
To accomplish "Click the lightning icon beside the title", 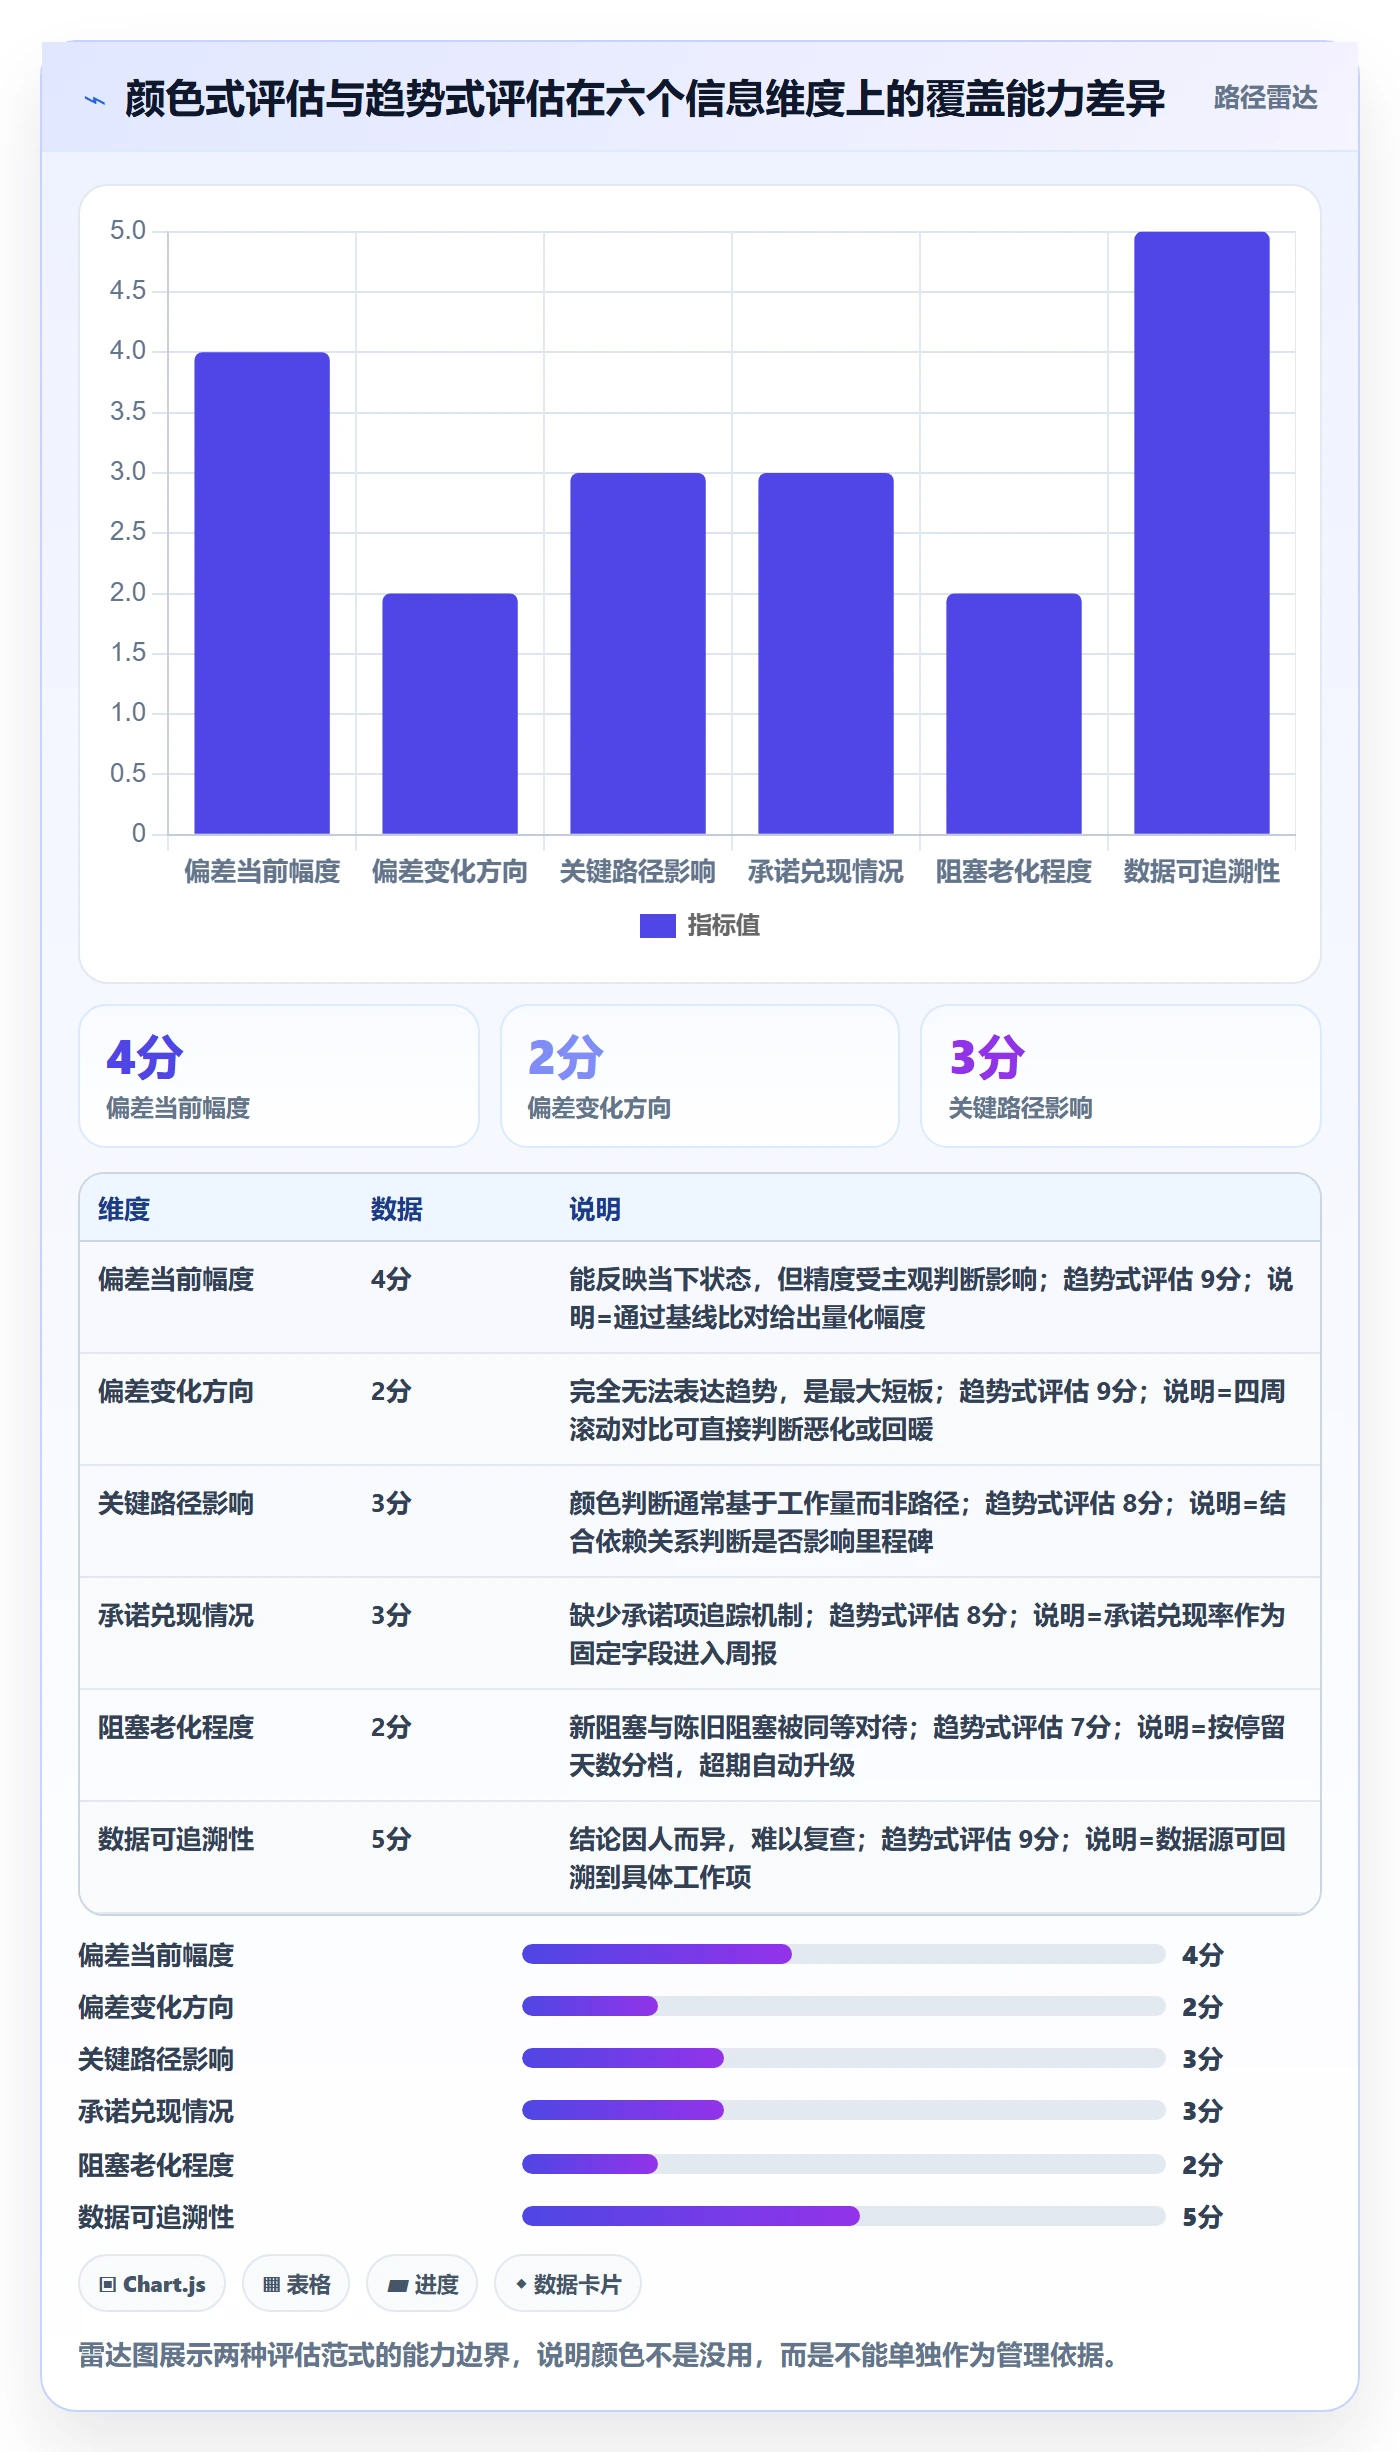I will pyautogui.click(x=95, y=100).
